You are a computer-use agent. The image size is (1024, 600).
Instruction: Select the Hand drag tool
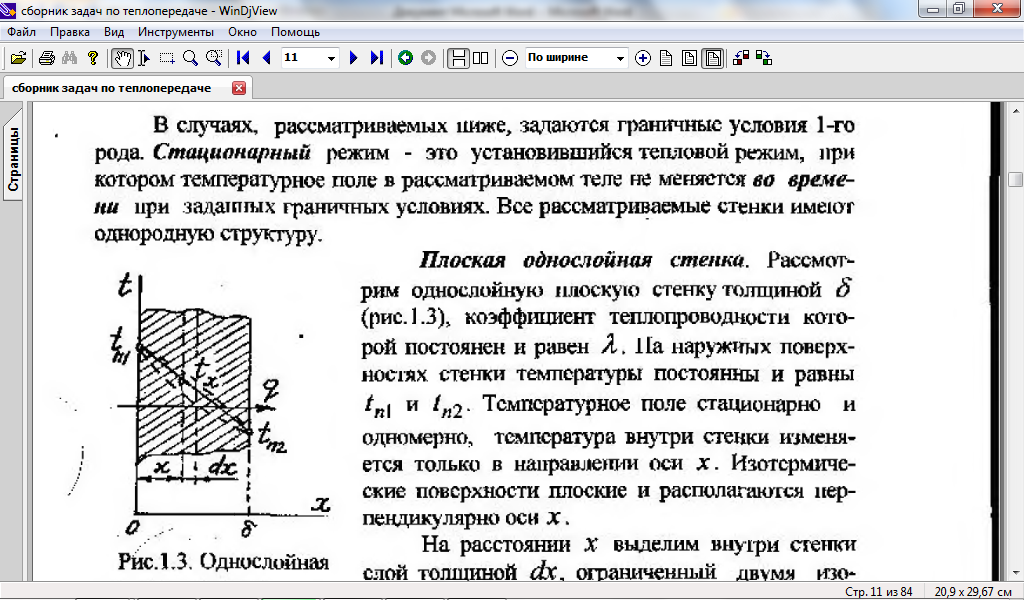[122, 58]
